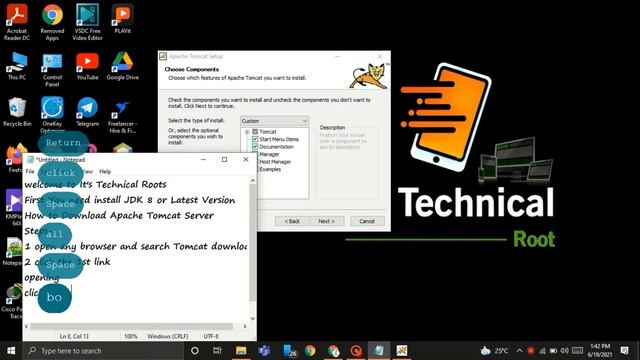Switch to the Notepad taskbar icon
The width and height of the screenshot is (640, 360).
tap(378, 351)
